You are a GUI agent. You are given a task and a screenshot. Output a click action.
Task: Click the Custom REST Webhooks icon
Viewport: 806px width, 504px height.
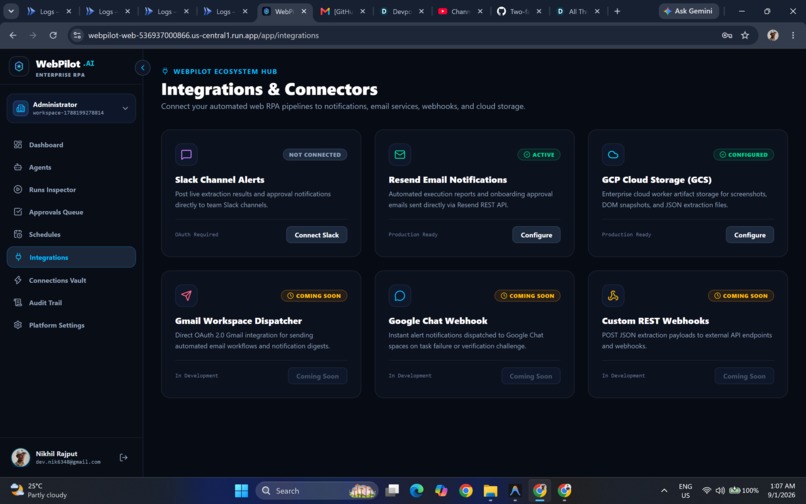[613, 296]
